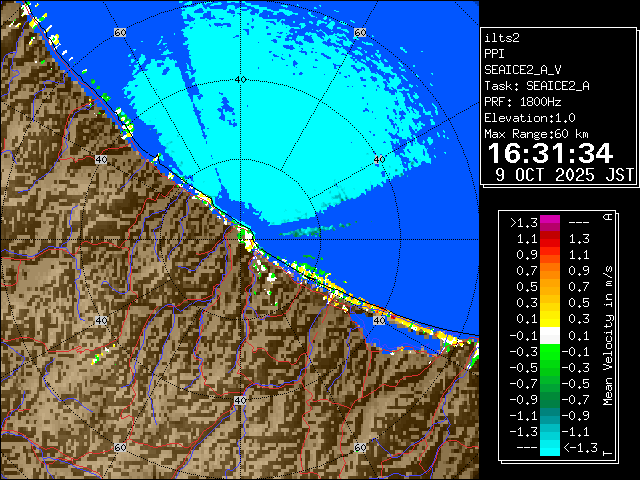Viewport: 640px width, 480px height.
Task: Click the A marker atop the legend
Action: 607,217
